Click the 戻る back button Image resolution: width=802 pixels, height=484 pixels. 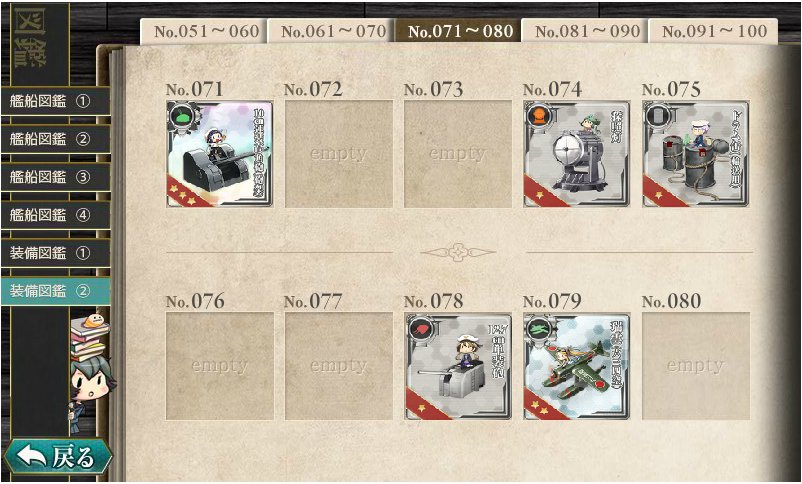click(58, 456)
